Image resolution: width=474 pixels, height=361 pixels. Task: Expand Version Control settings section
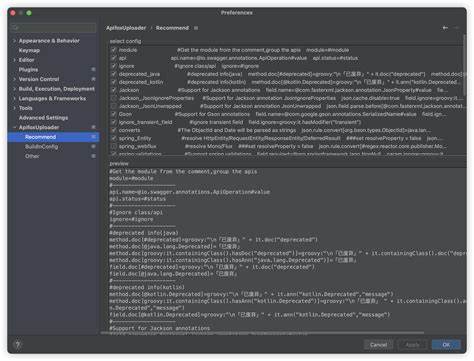click(14, 79)
